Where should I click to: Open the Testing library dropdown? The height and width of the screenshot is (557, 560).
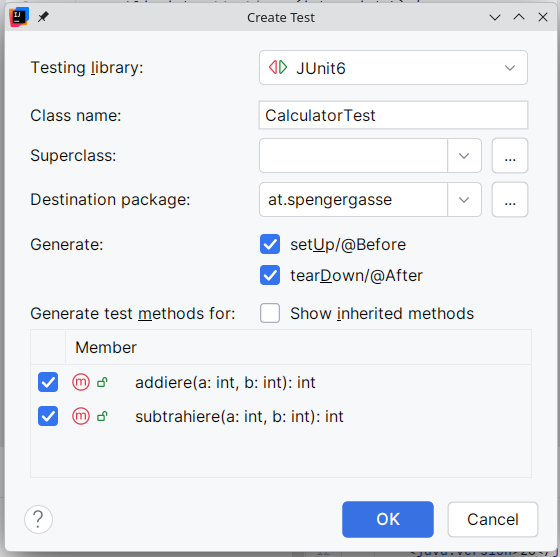(x=393, y=67)
